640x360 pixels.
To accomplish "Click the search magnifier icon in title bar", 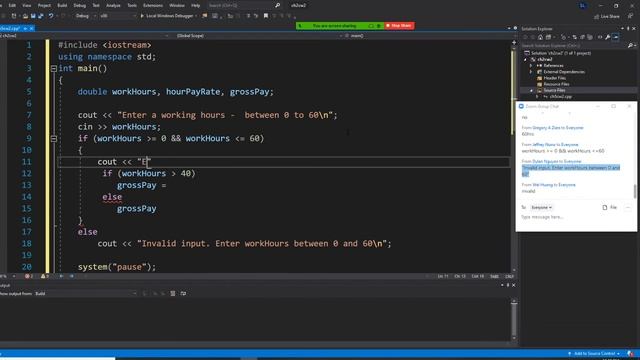I will click(278, 5).
